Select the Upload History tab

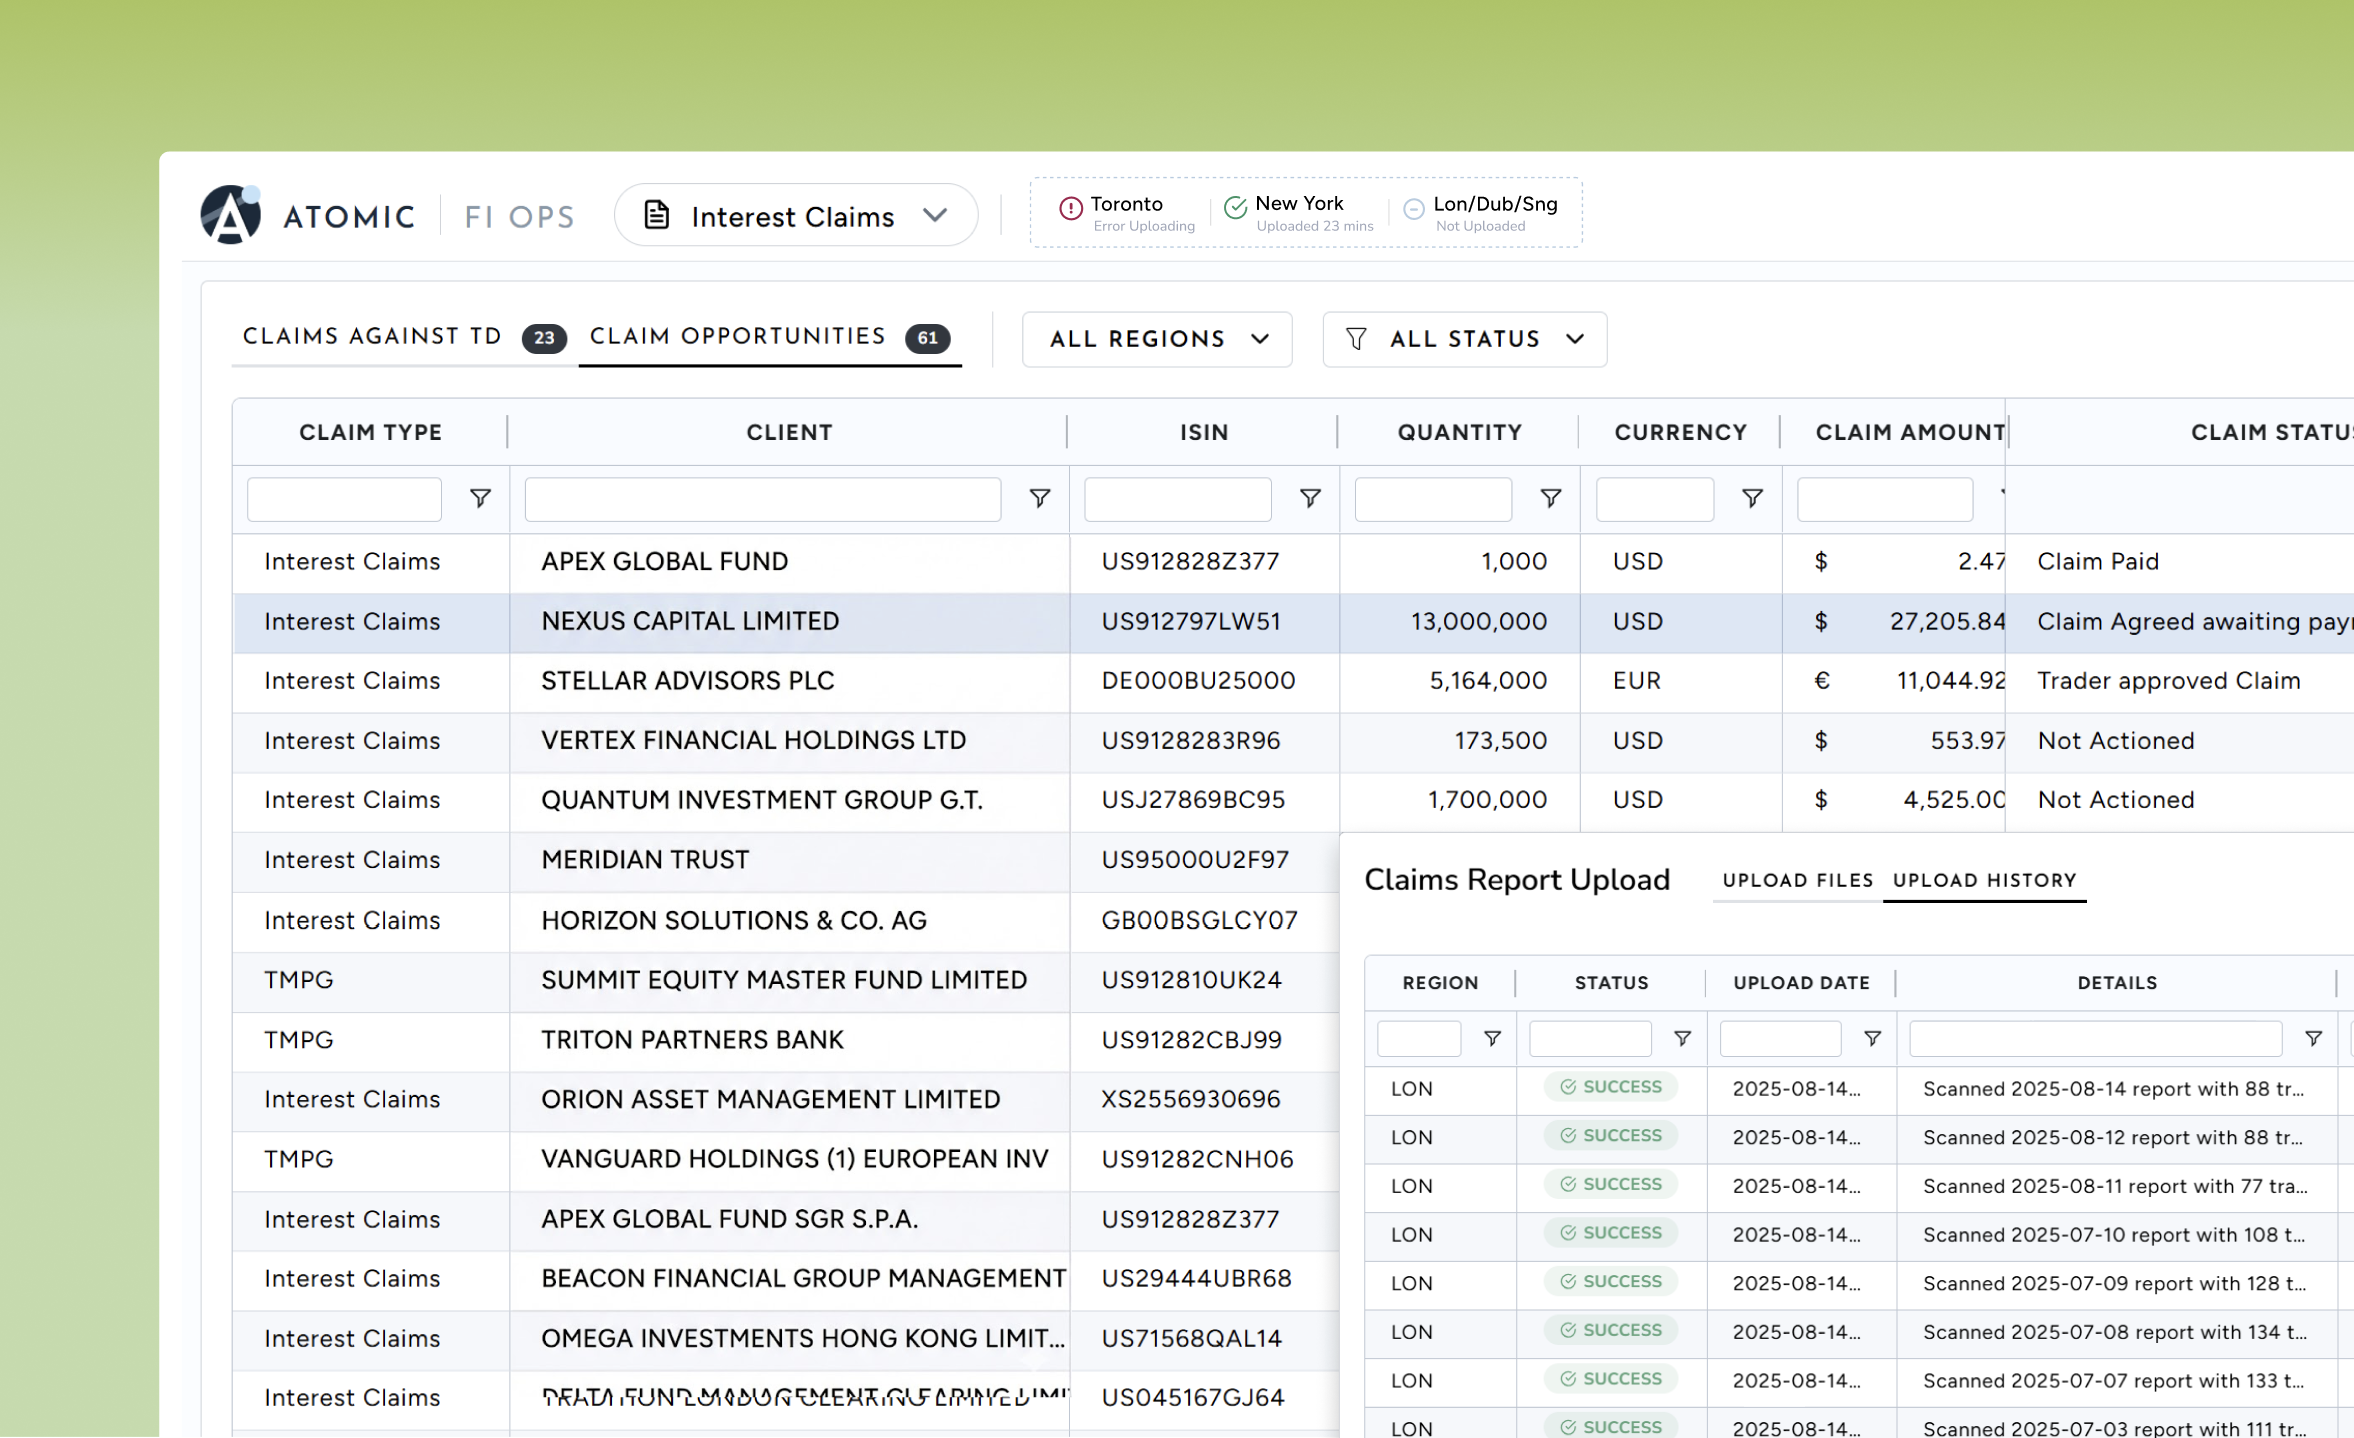tap(1984, 880)
